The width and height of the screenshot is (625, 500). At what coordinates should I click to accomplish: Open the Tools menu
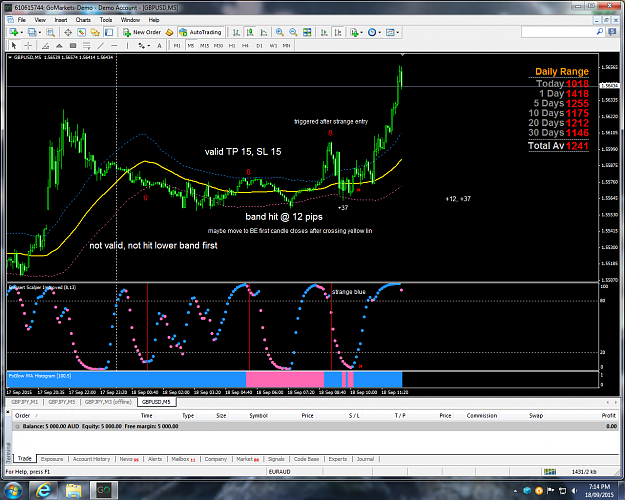click(x=106, y=20)
